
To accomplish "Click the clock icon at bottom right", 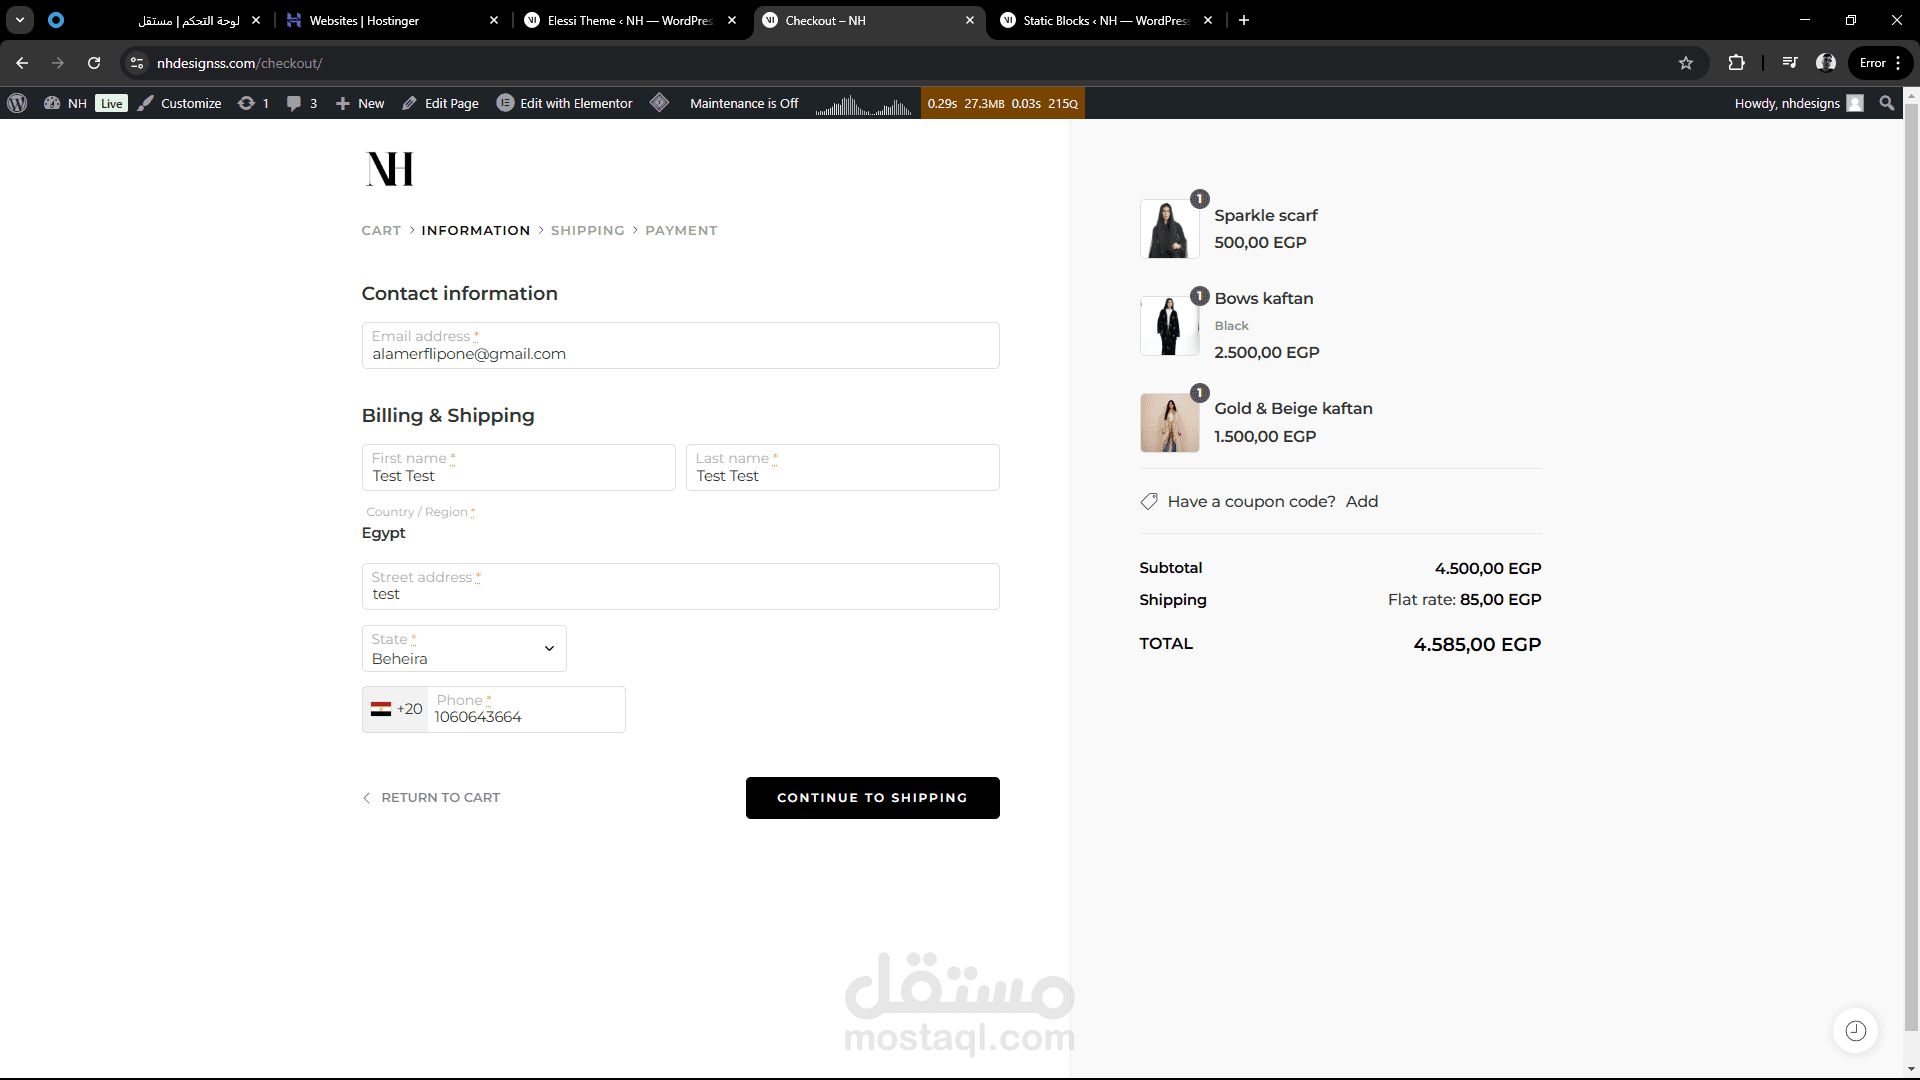I will click(x=1855, y=1031).
